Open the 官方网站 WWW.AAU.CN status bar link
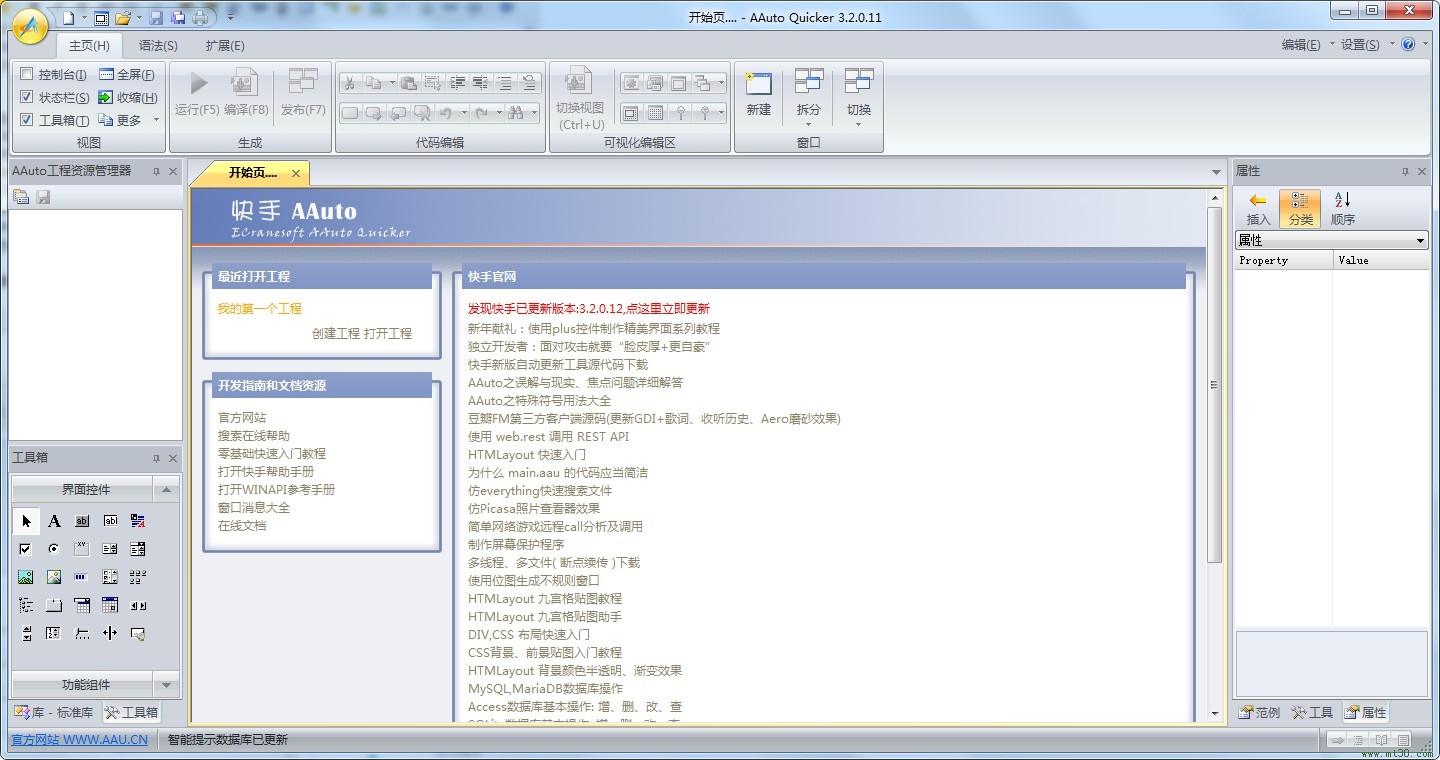The image size is (1440, 760). (79, 740)
